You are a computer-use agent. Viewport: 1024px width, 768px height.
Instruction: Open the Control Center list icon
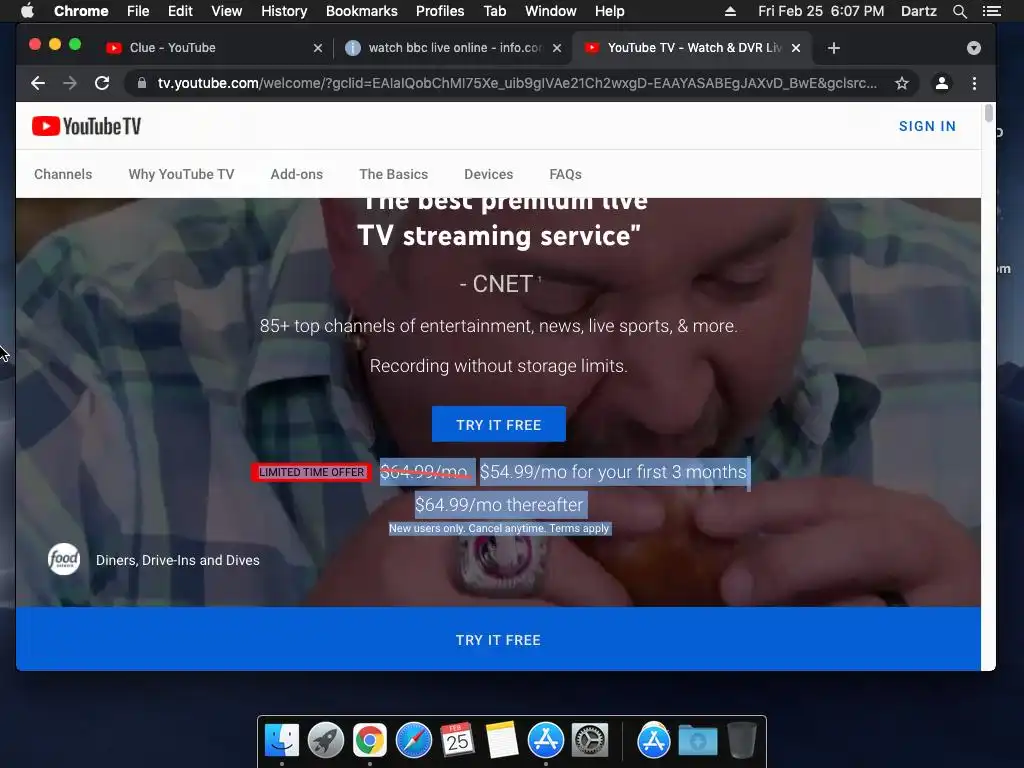click(991, 11)
